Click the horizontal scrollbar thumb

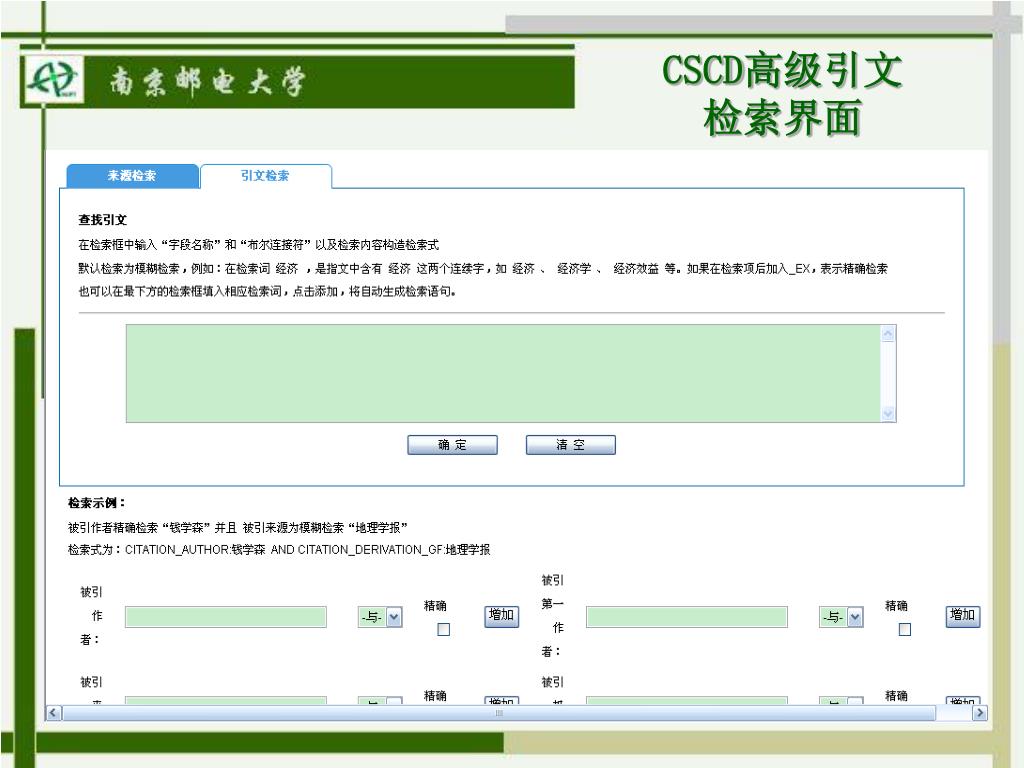499,713
